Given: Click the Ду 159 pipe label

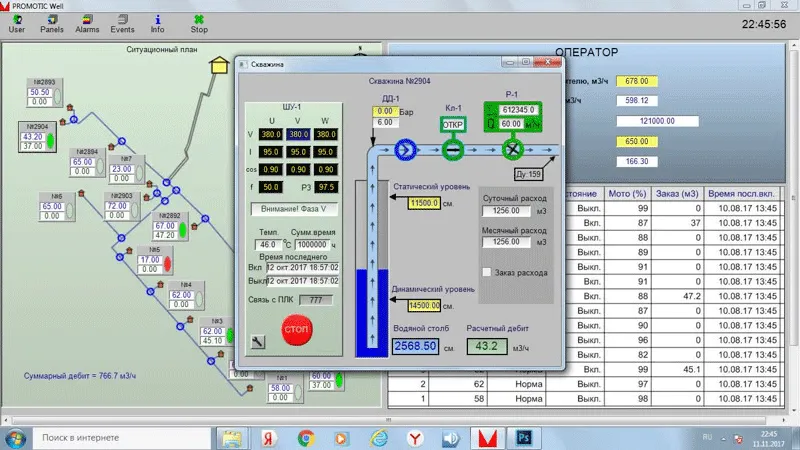Looking at the screenshot, I should 528,174.
